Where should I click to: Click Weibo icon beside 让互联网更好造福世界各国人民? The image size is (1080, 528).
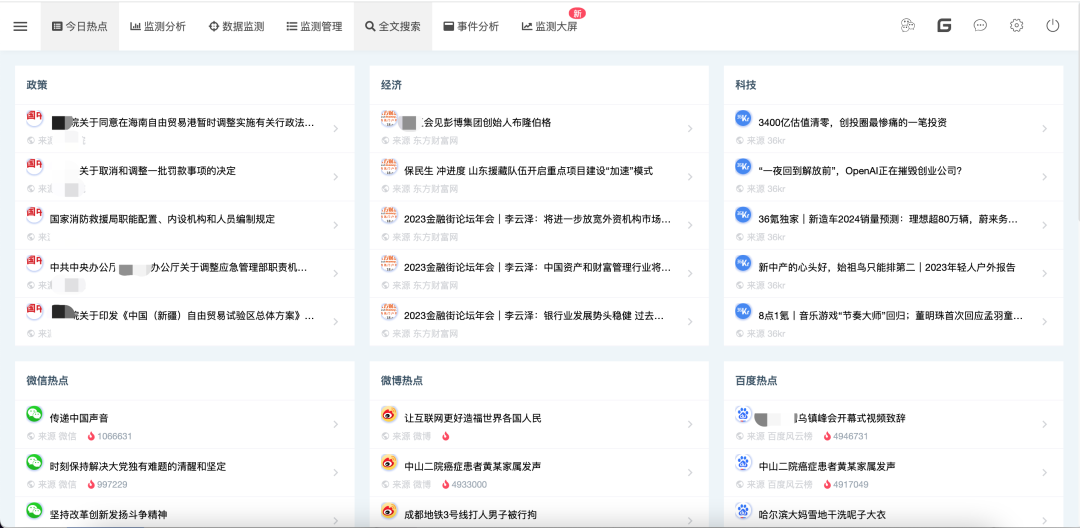click(x=389, y=414)
